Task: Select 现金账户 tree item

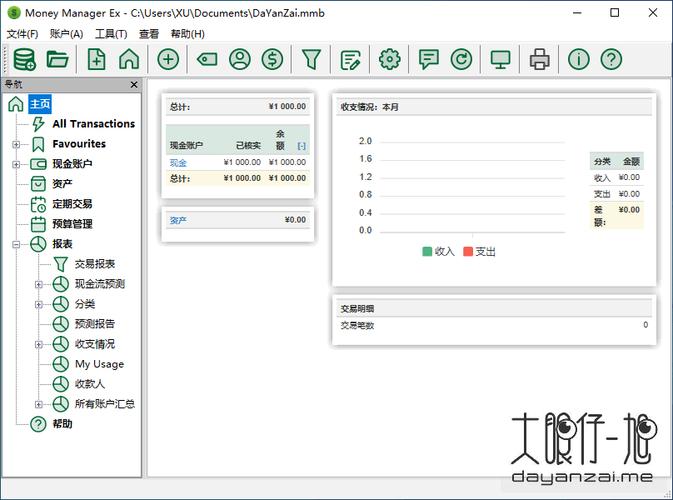Action: [72, 164]
